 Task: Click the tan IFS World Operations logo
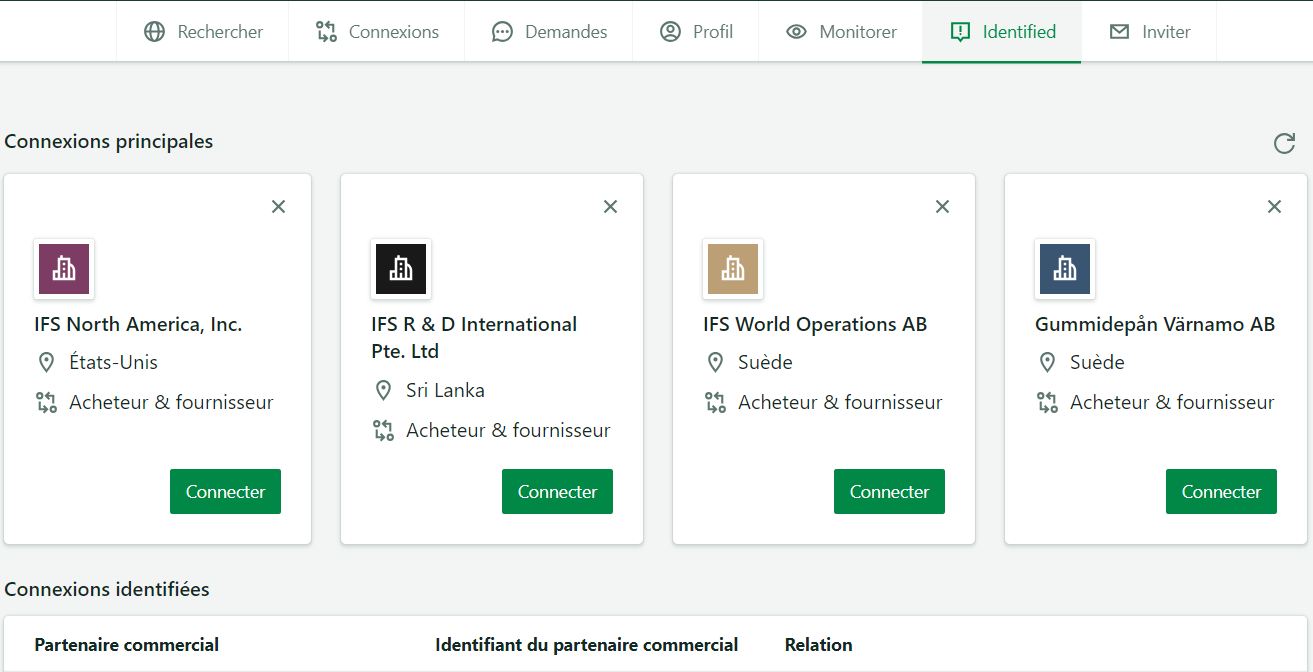coord(733,269)
